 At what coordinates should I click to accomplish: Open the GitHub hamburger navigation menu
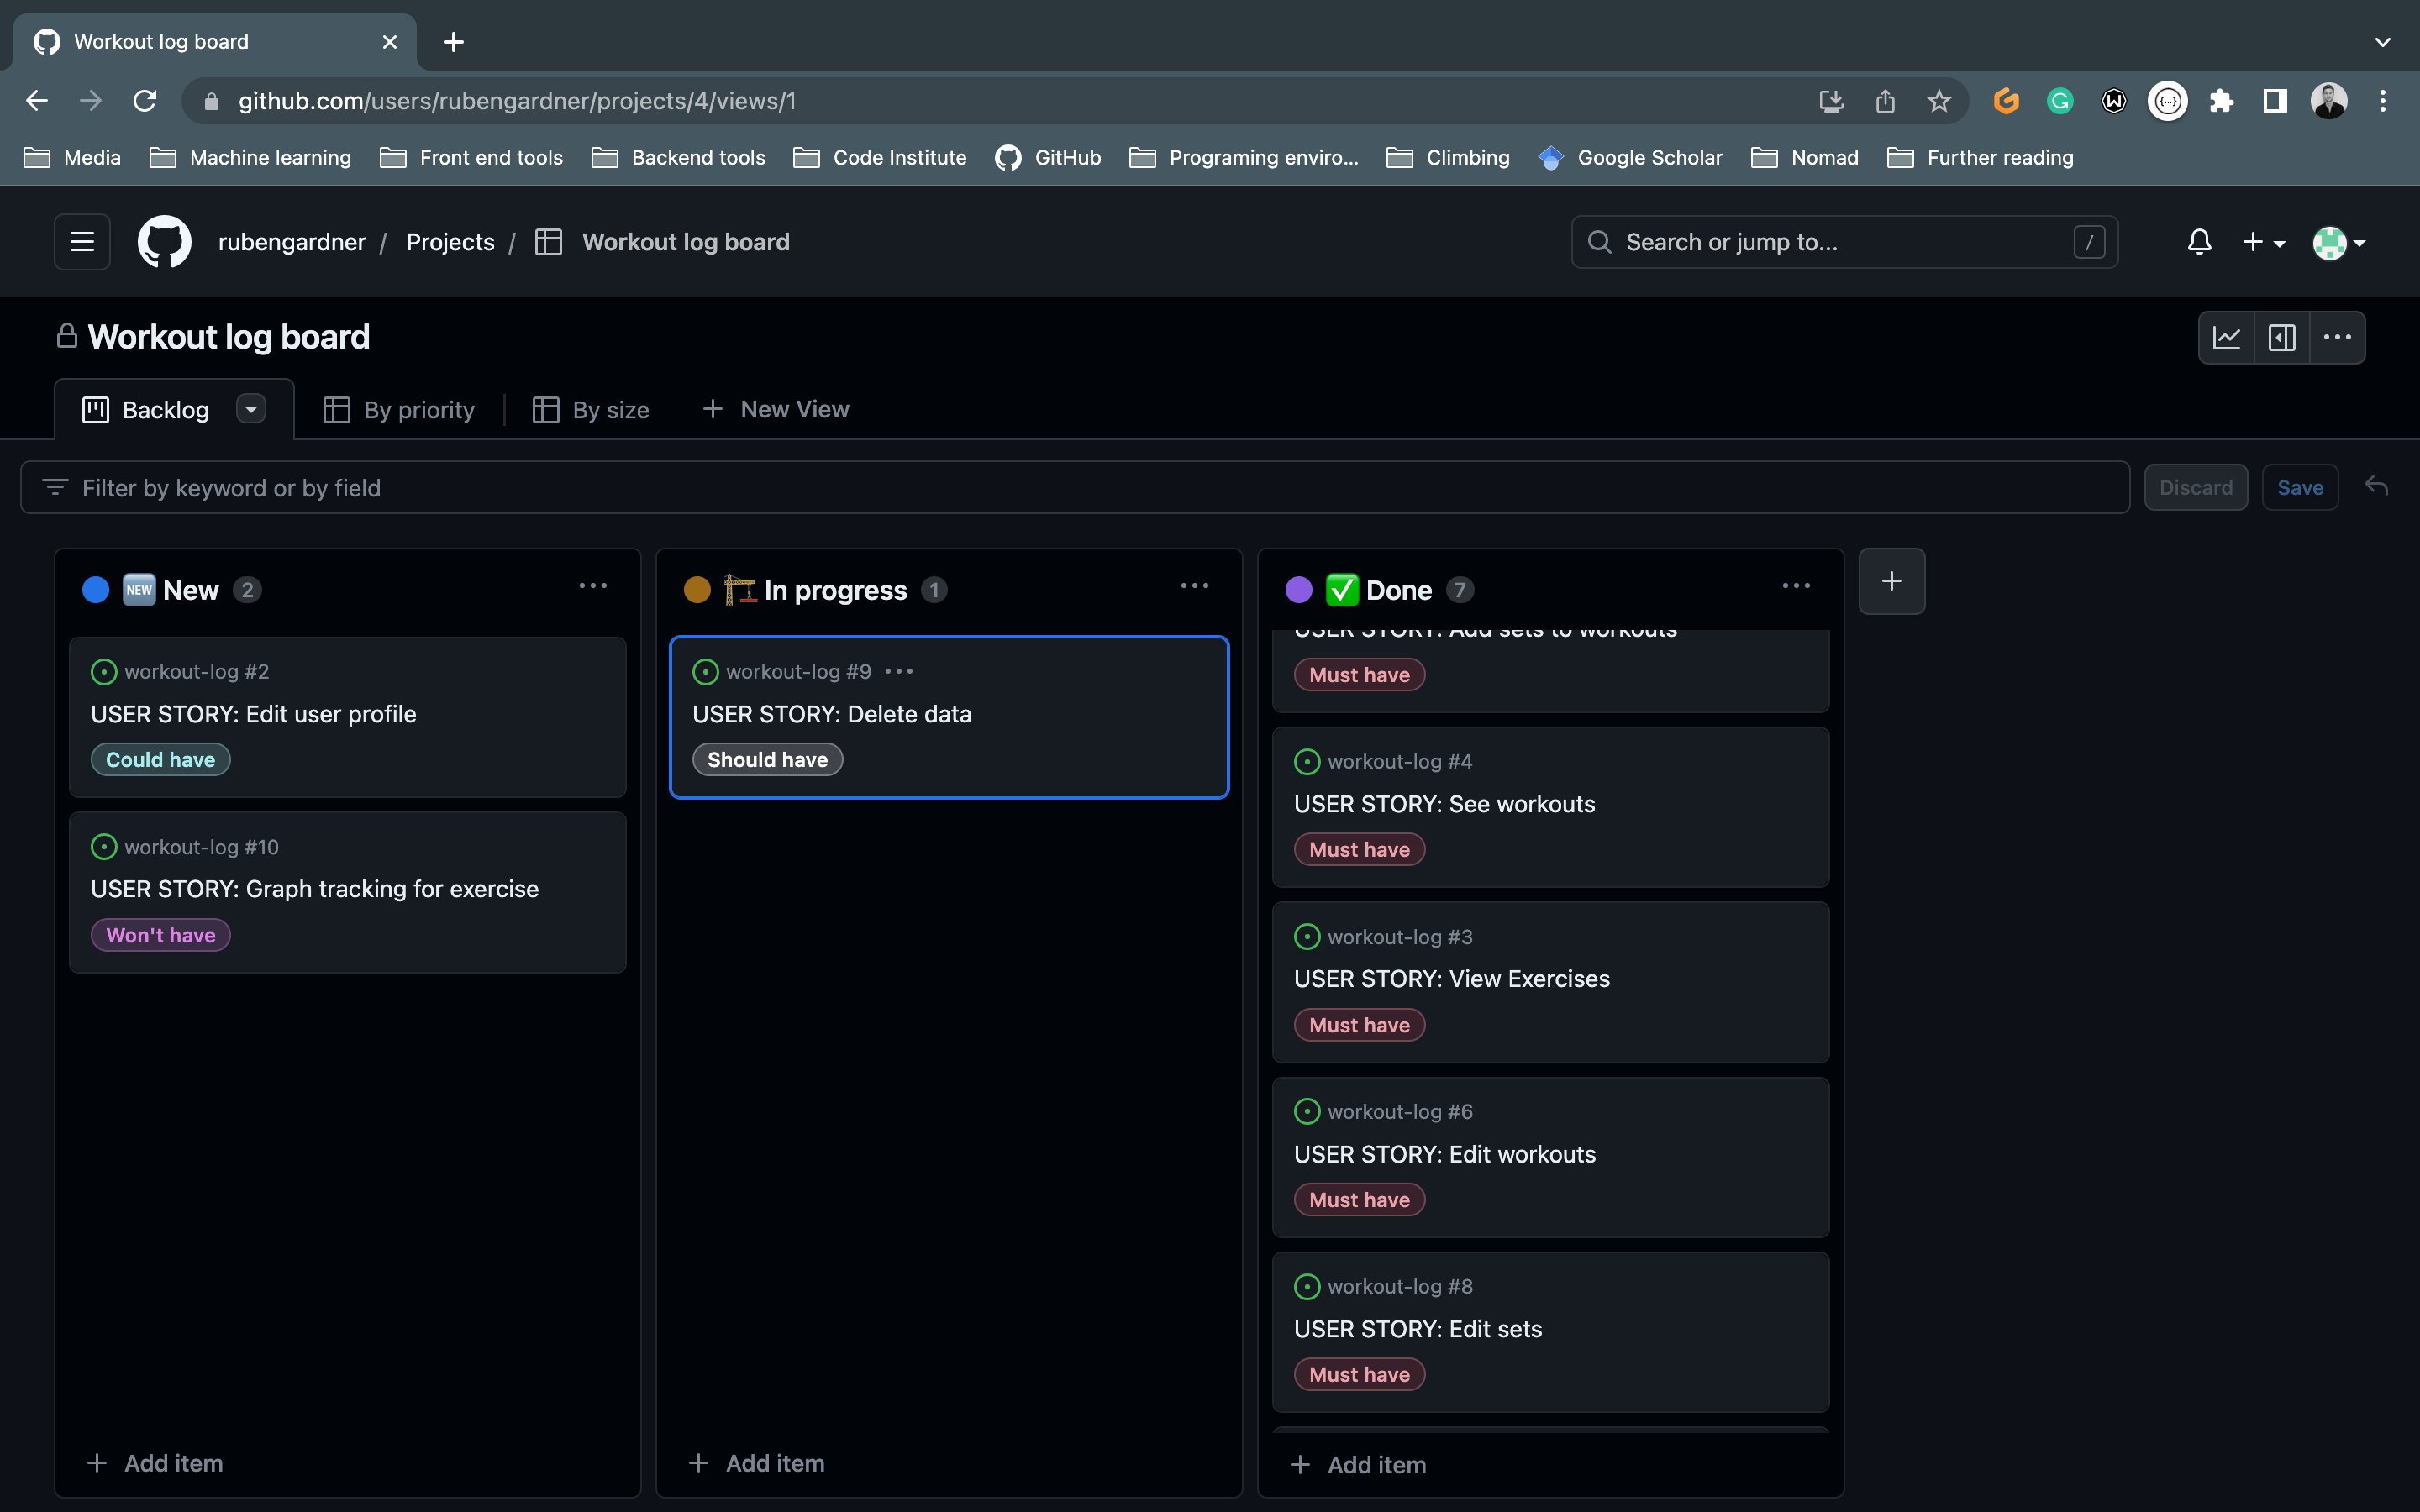click(82, 242)
